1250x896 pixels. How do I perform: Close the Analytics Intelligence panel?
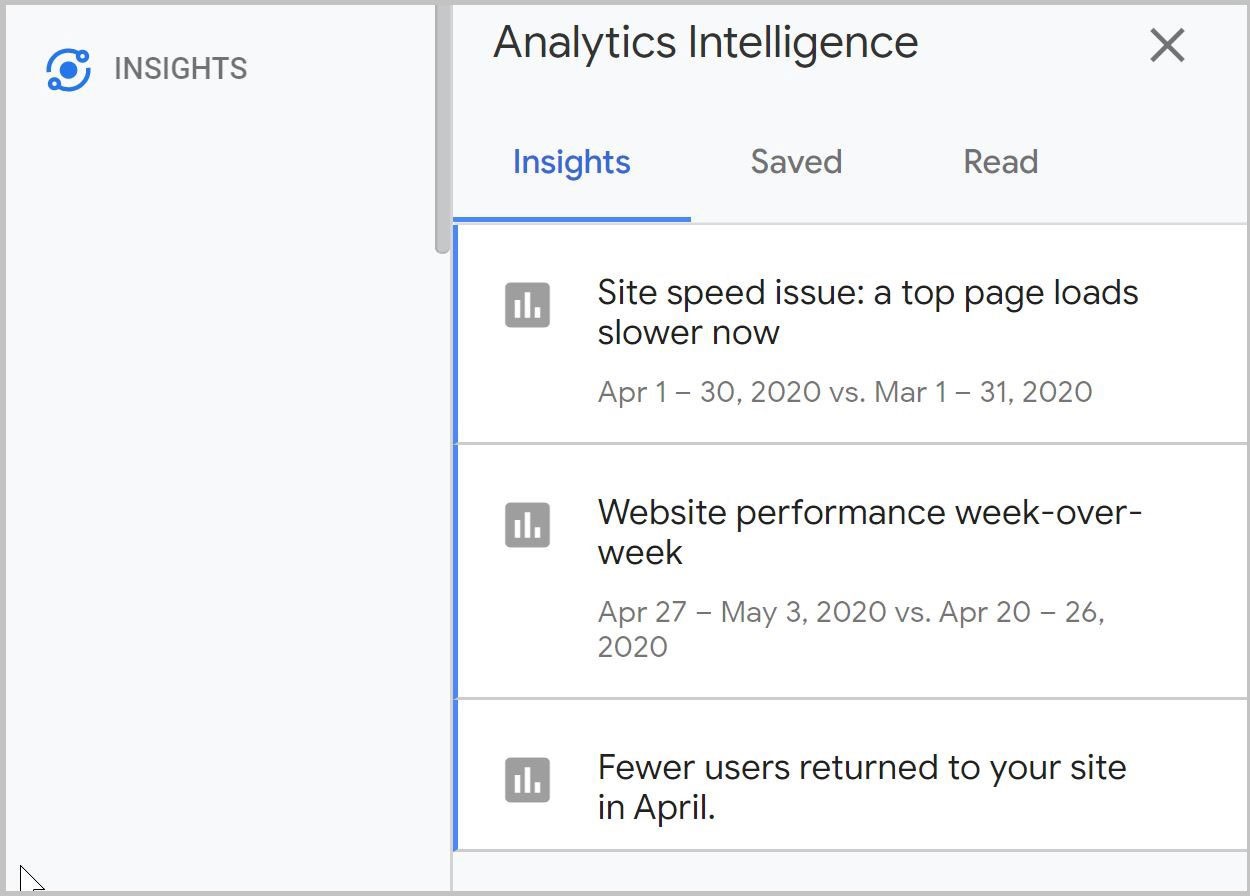1166,45
